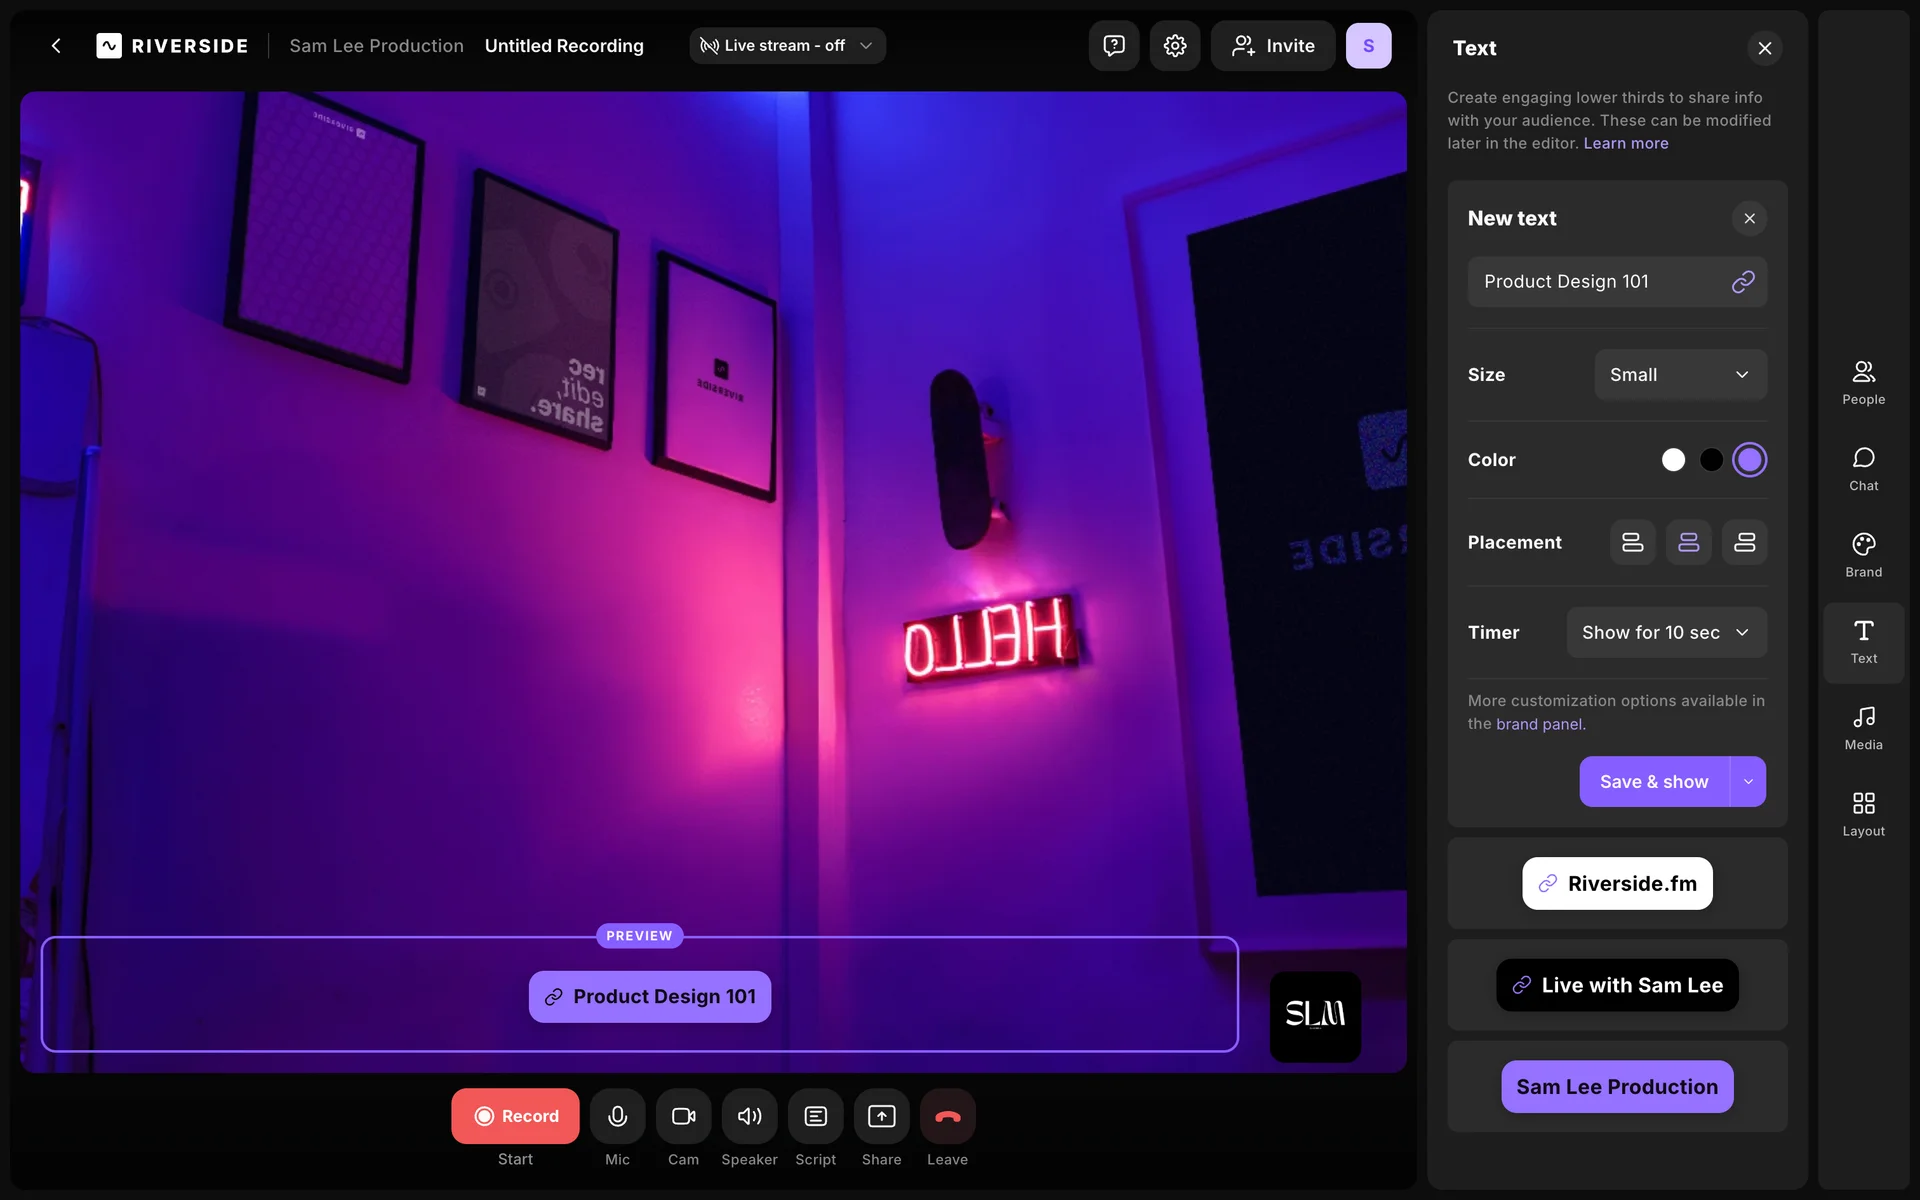Select the leftmost placement option
The width and height of the screenshot is (1920, 1200).
tap(1632, 542)
